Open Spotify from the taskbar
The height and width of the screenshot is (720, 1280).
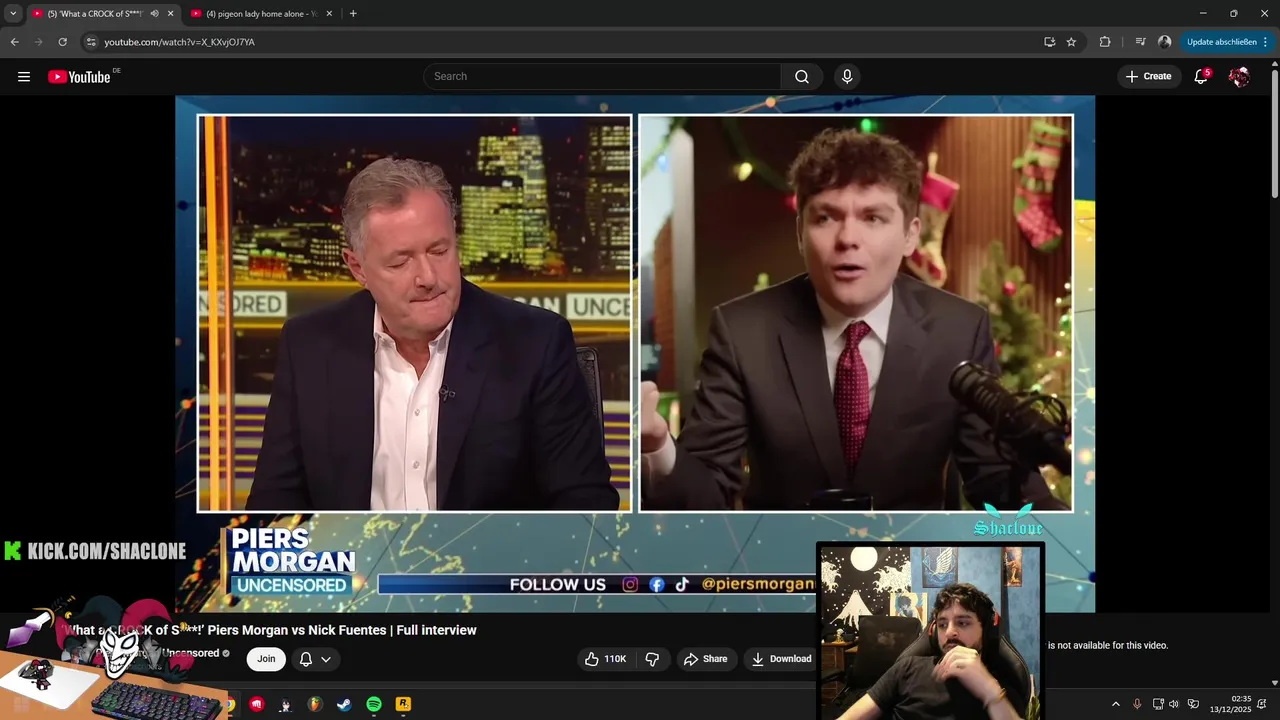point(374,704)
